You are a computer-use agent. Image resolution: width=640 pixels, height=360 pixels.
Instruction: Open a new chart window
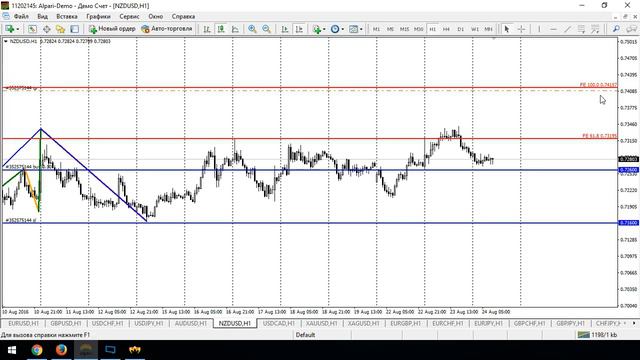point(9,29)
